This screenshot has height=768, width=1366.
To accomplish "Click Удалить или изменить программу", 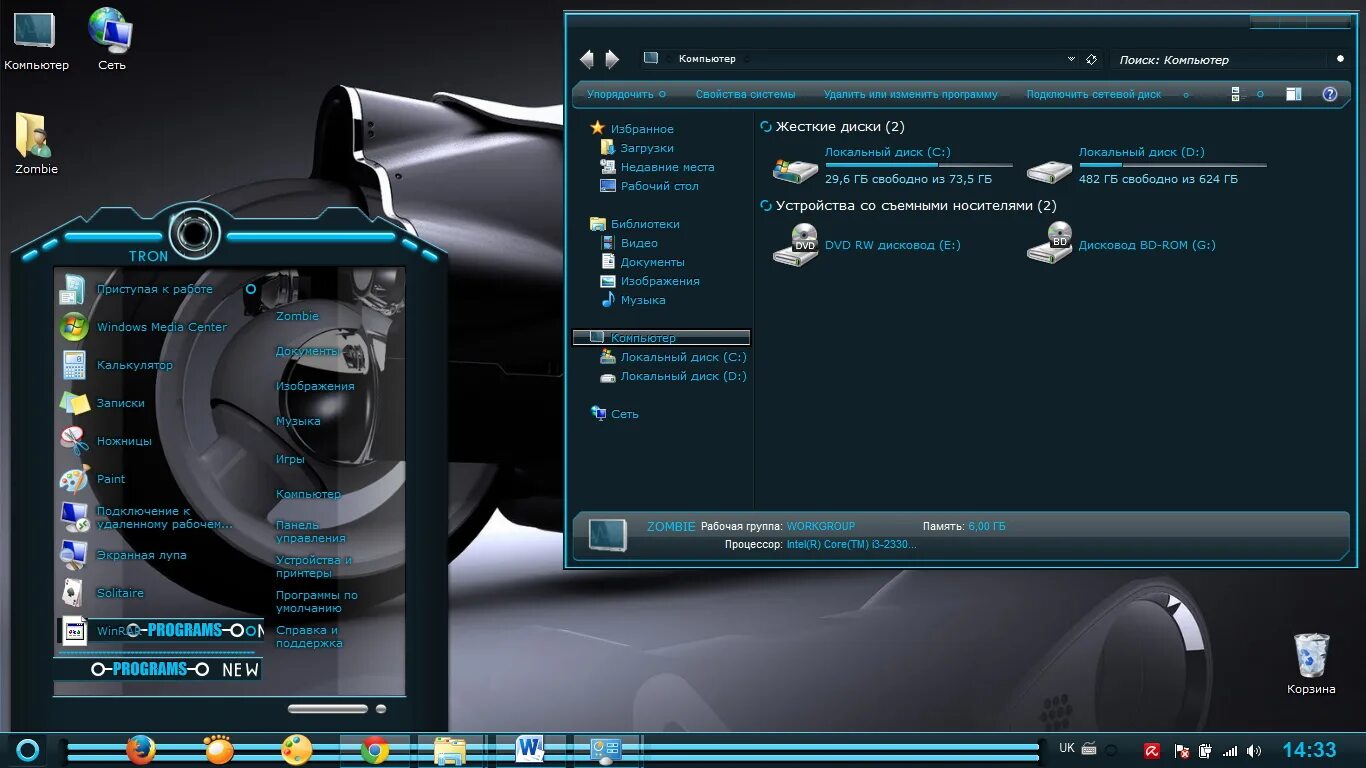I will click(x=910, y=94).
